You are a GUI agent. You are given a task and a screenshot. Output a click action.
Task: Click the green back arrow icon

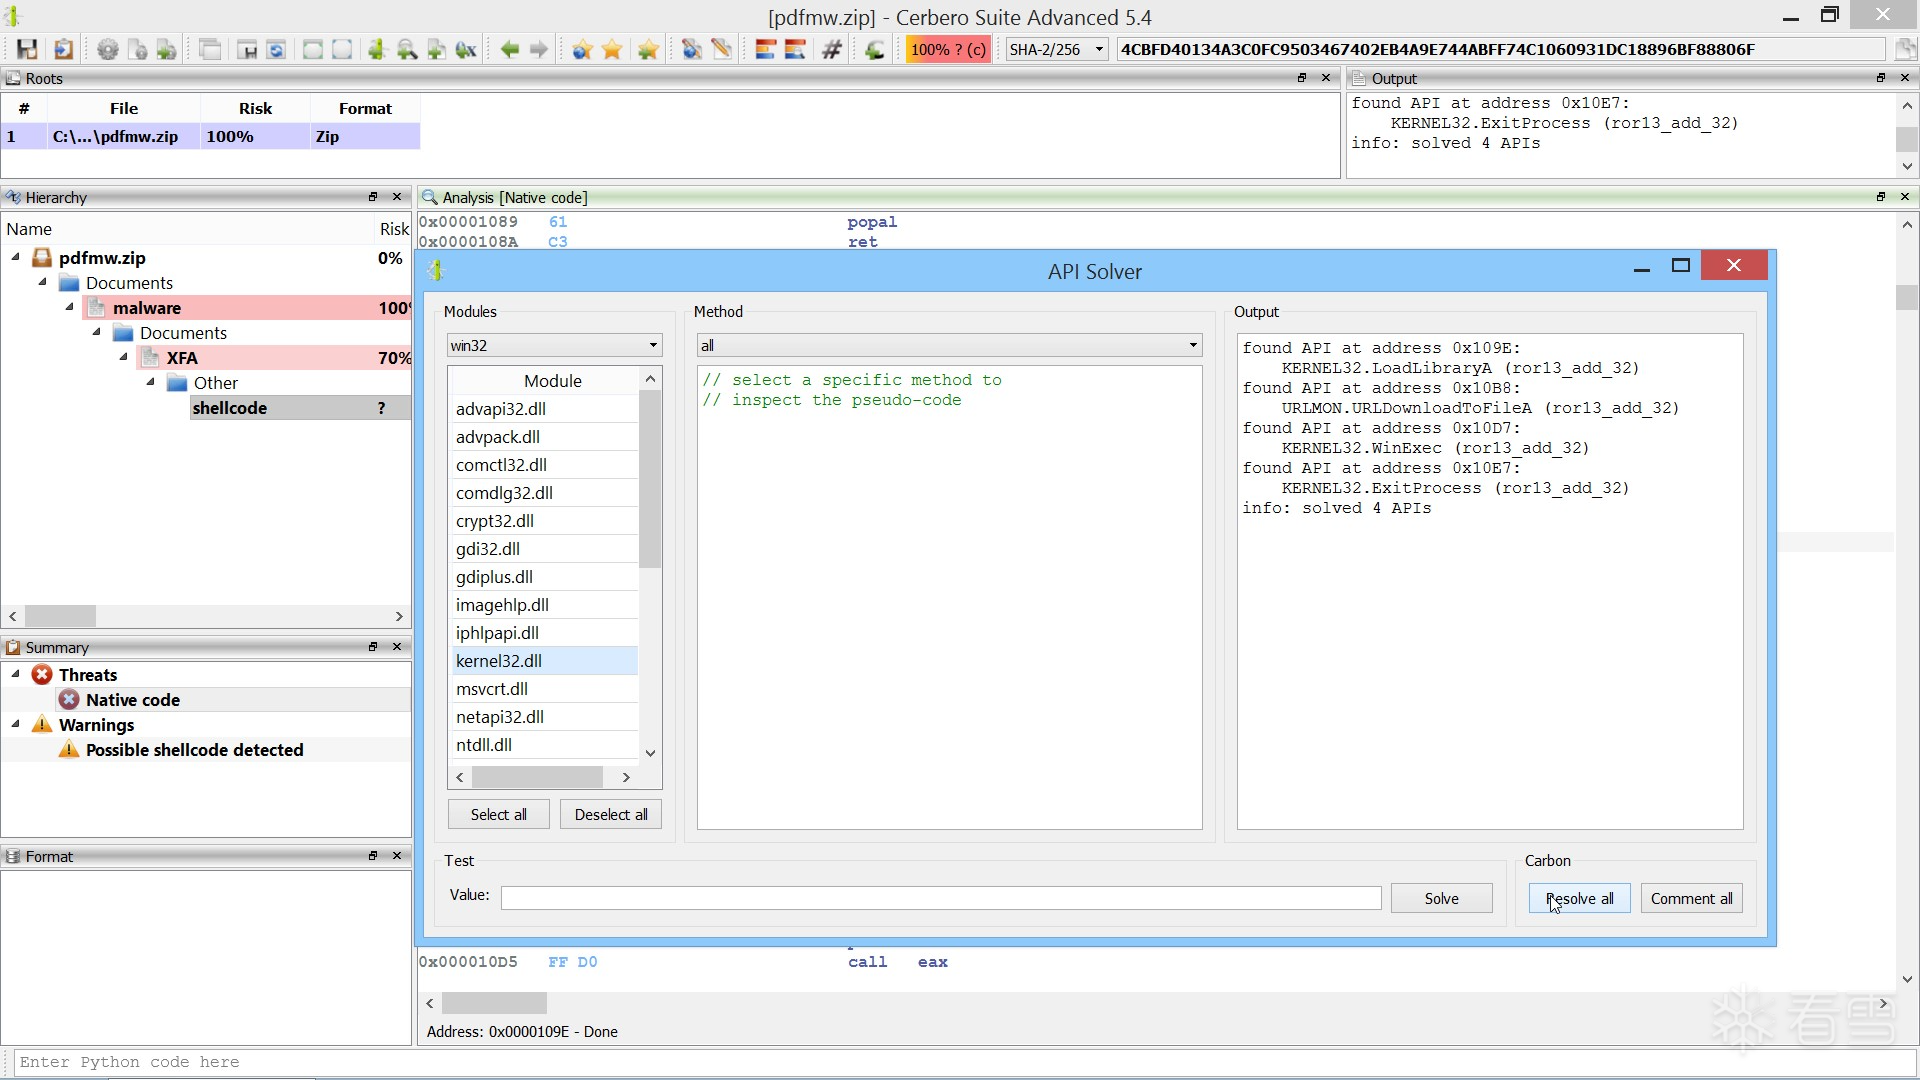click(509, 49)
